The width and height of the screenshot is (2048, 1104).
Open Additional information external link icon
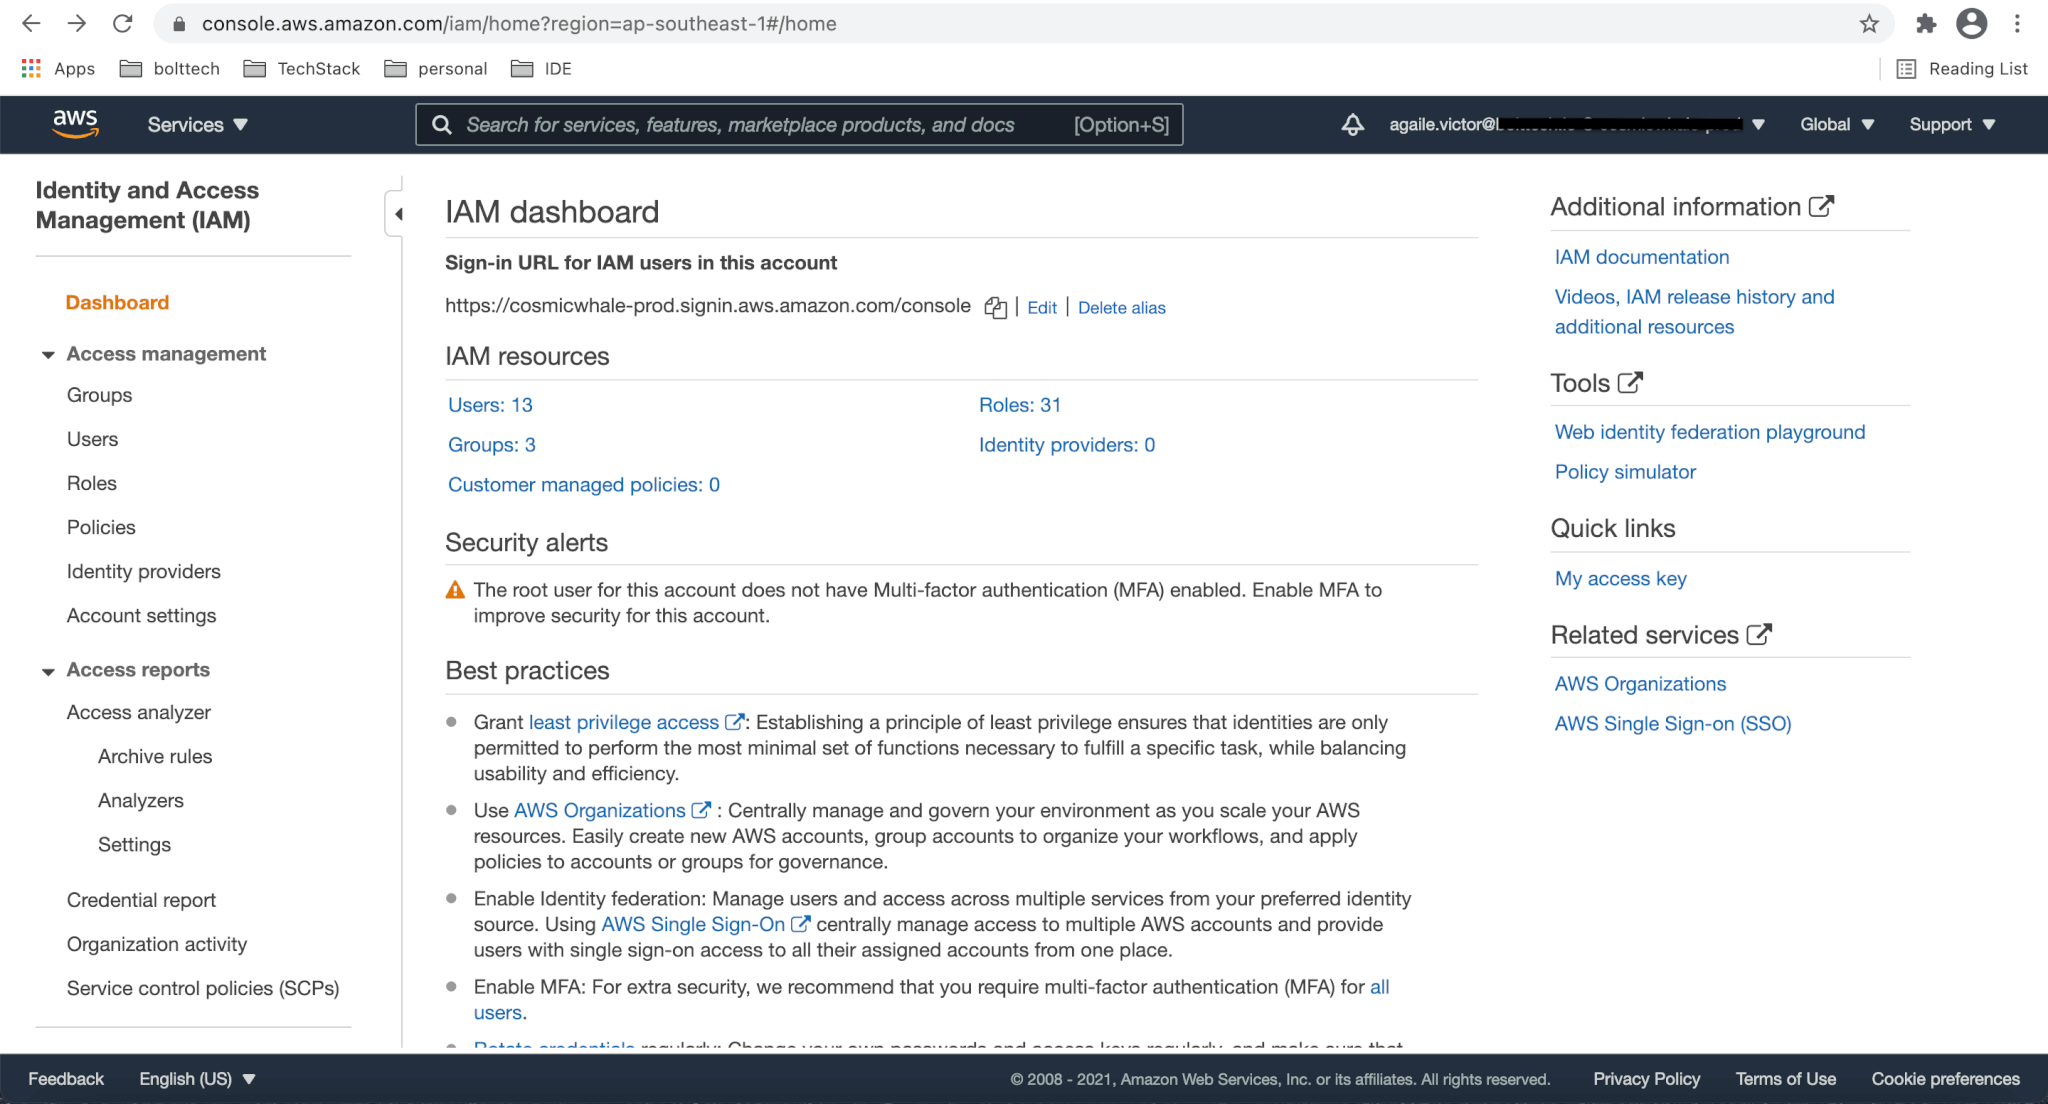(1822, 206)
